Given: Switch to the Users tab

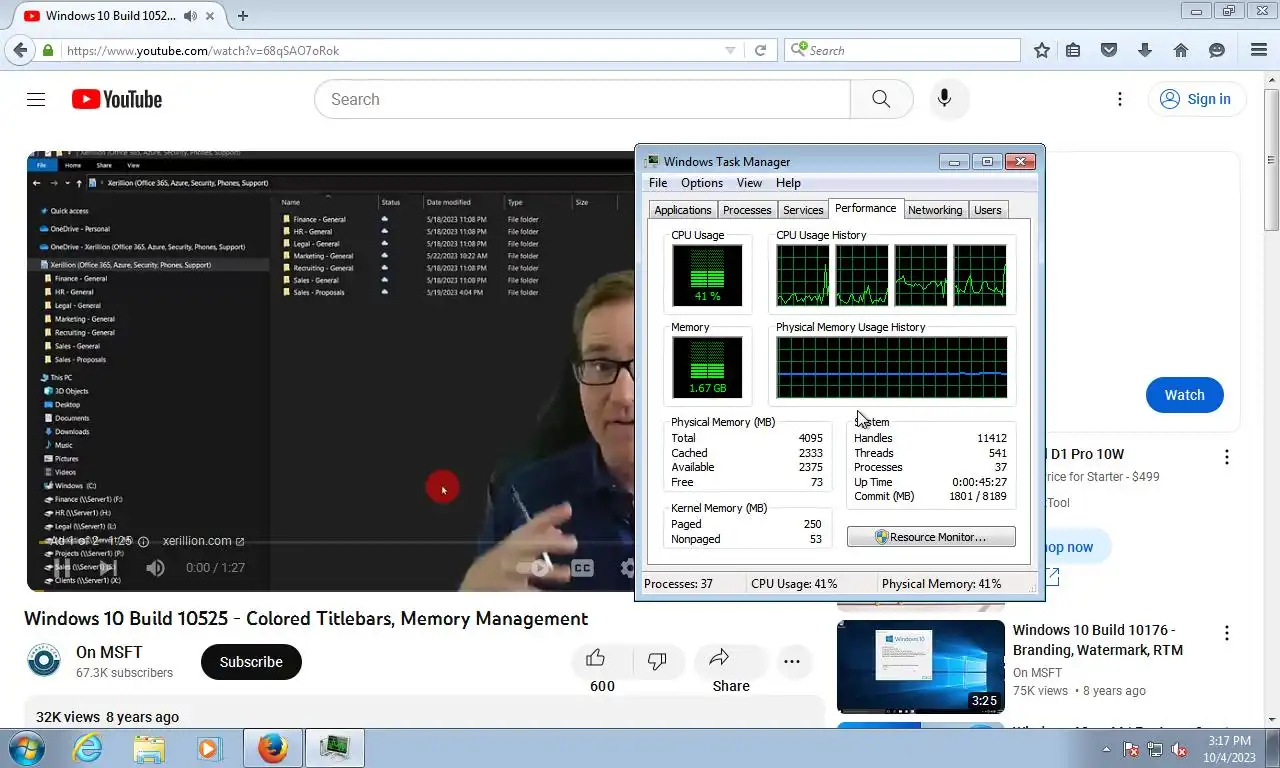Looking at the screenshot, I should point(988,210).
